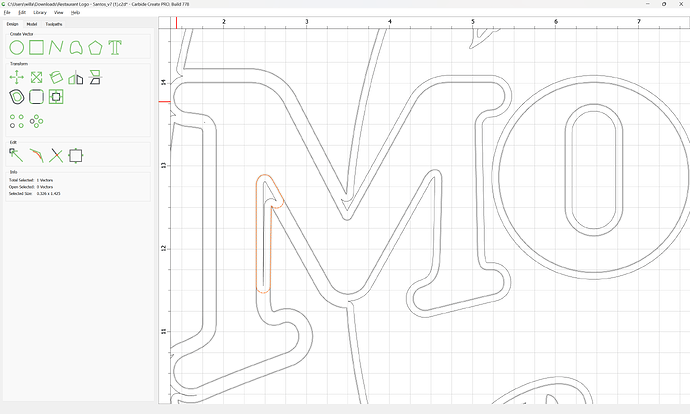Open the Rotate transform tool
690x414 pixels.
56,77
